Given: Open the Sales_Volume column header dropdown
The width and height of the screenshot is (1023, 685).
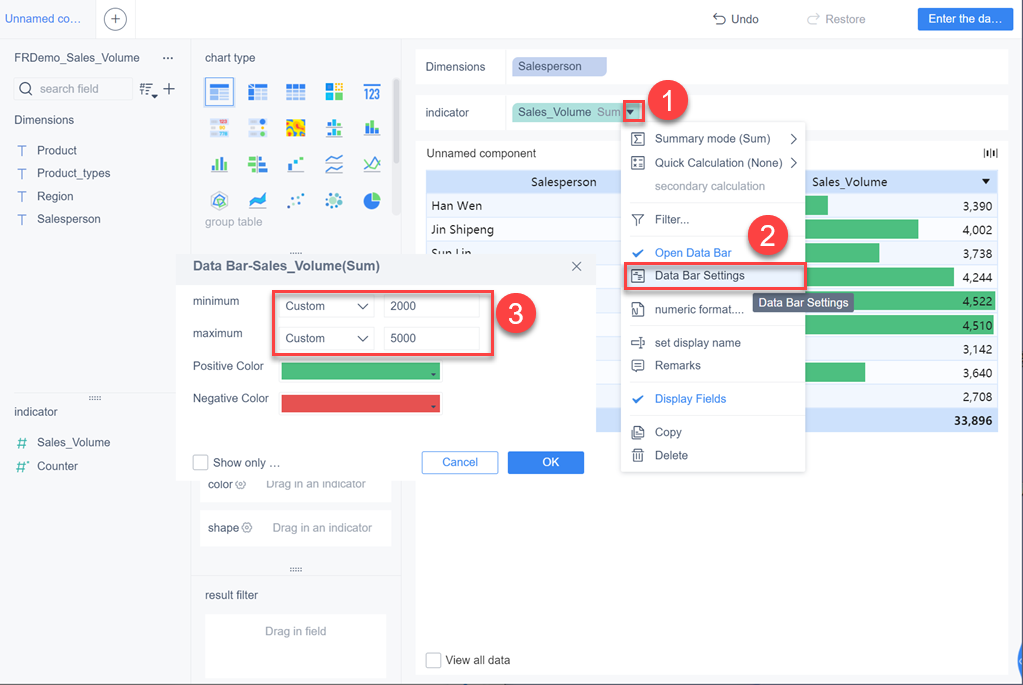Looking at the screenshot, I should coord(986,182).
